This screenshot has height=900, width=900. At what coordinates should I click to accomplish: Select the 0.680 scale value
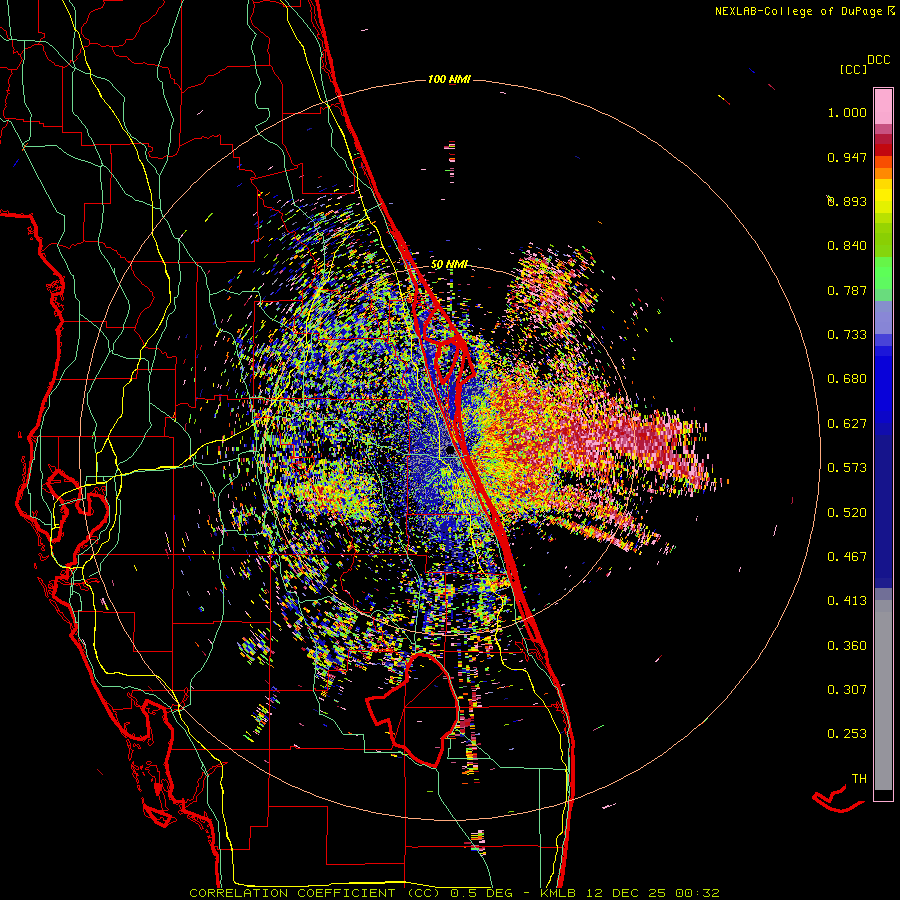coord(847,379)
